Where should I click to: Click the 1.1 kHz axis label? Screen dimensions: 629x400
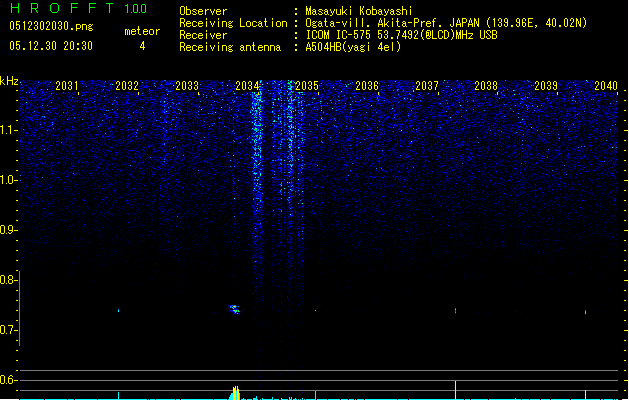tap(9, 130)
